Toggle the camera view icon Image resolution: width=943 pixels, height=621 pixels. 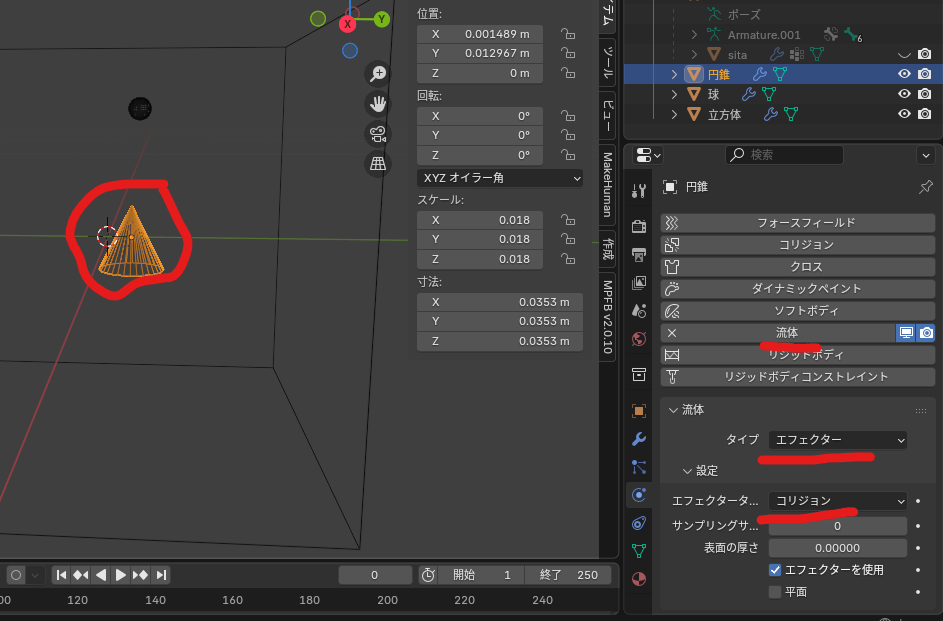pos(378,133)
